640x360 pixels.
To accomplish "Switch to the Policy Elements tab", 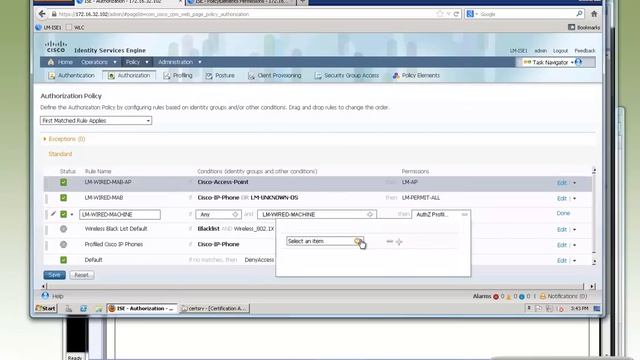I will [x=416, y=76].
